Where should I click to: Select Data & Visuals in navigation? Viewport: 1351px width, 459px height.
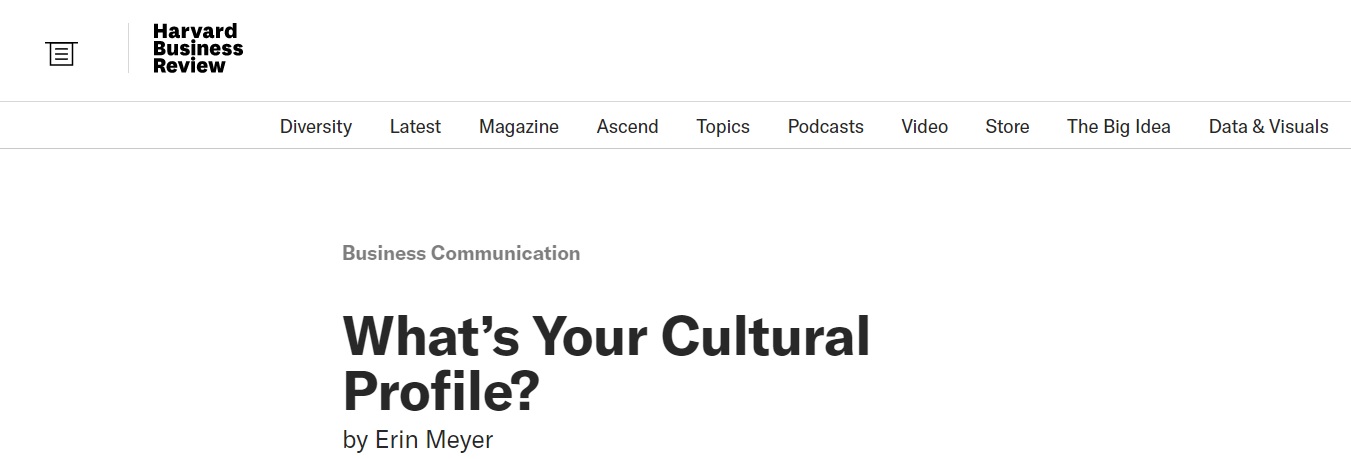(x=1269, y=126)
